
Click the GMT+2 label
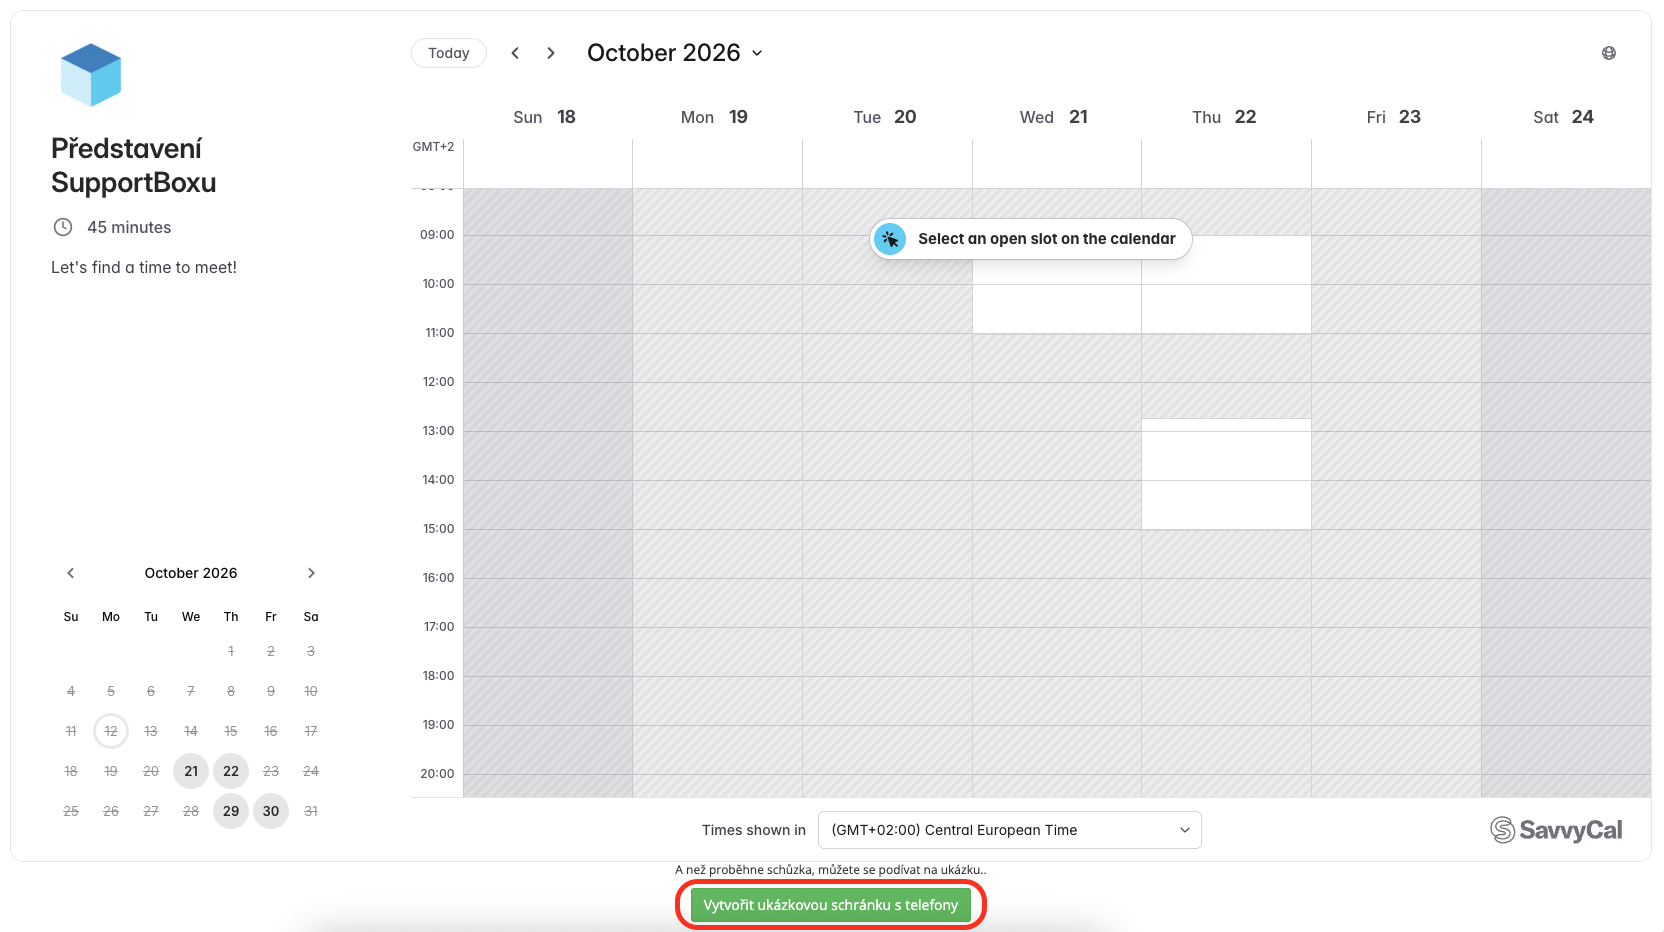point(433,147)
